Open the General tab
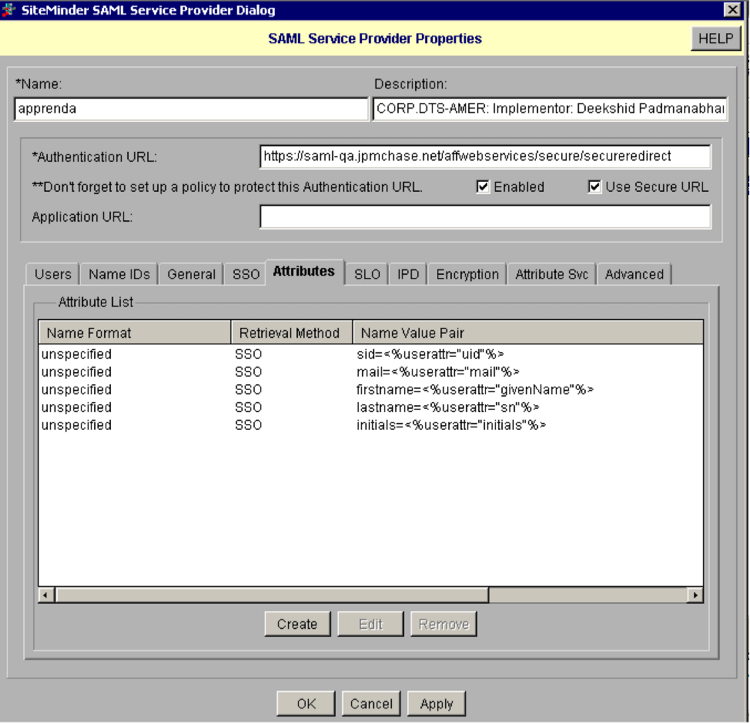 pyautogui.click(x=191, y=274)
